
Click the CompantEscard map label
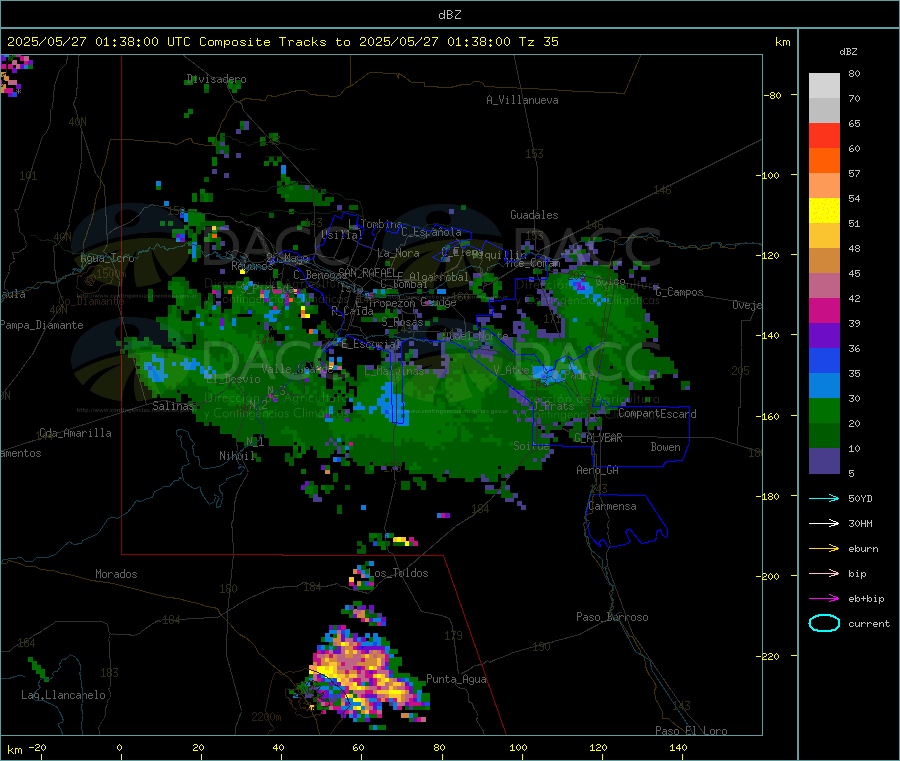[x=657, y=413]
